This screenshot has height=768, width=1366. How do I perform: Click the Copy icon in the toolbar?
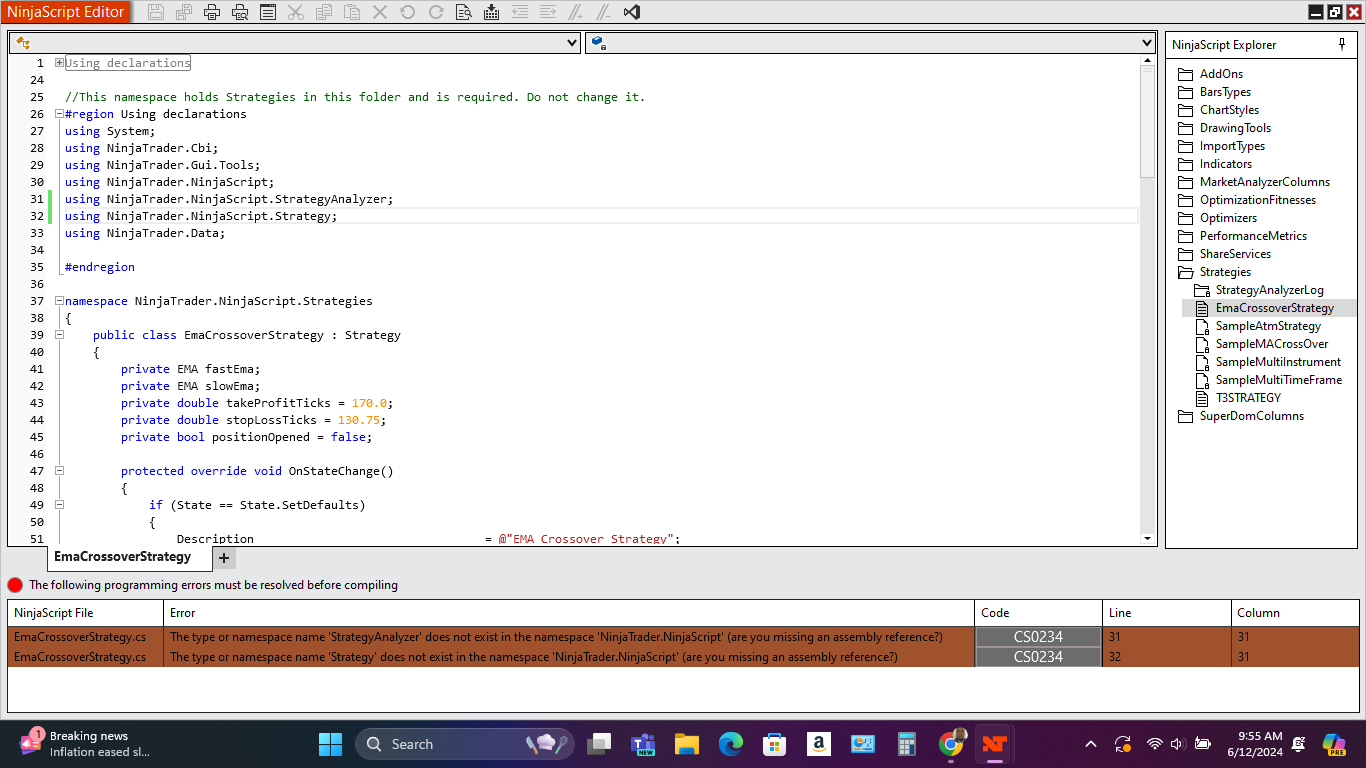coord(324,12)
